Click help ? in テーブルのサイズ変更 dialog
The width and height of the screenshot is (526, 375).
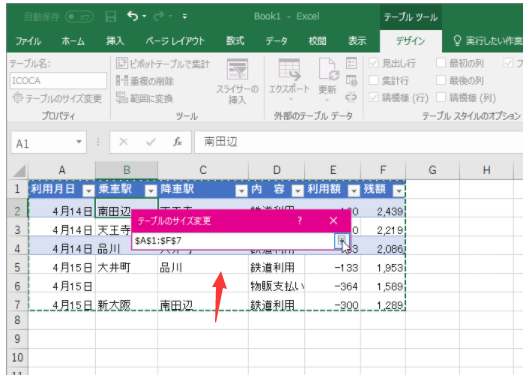(x=300, y=221)
